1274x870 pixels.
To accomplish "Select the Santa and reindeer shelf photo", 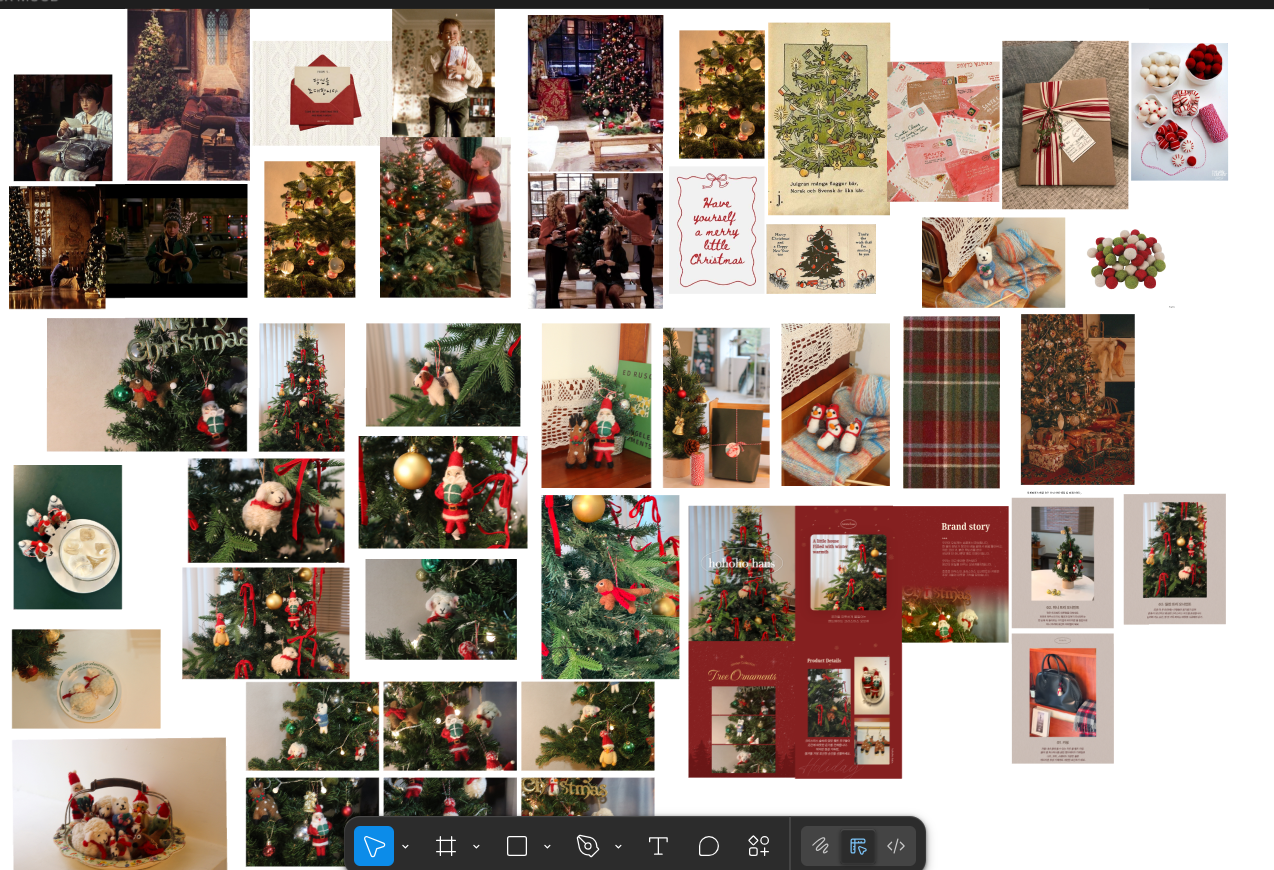I will tap(596, 405).
